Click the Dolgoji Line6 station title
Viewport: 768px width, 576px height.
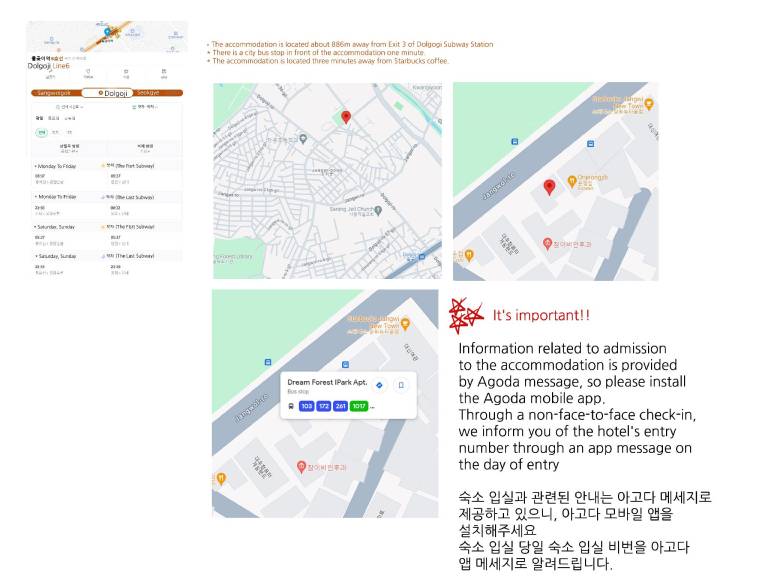pyautogui.click(x=48, y=66)
